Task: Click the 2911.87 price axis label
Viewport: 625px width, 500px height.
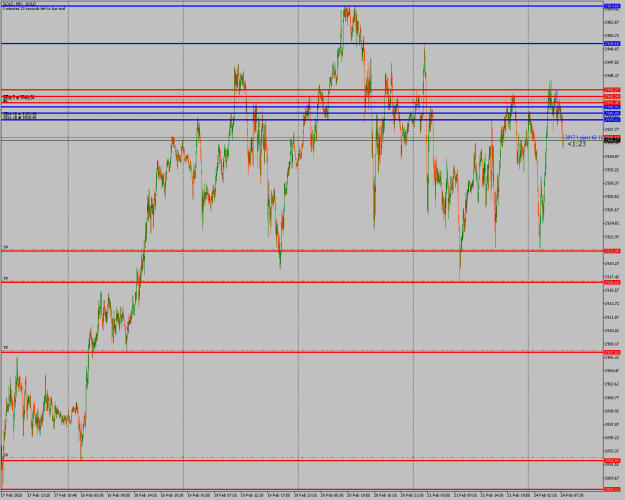Action: tap(612, 317)
